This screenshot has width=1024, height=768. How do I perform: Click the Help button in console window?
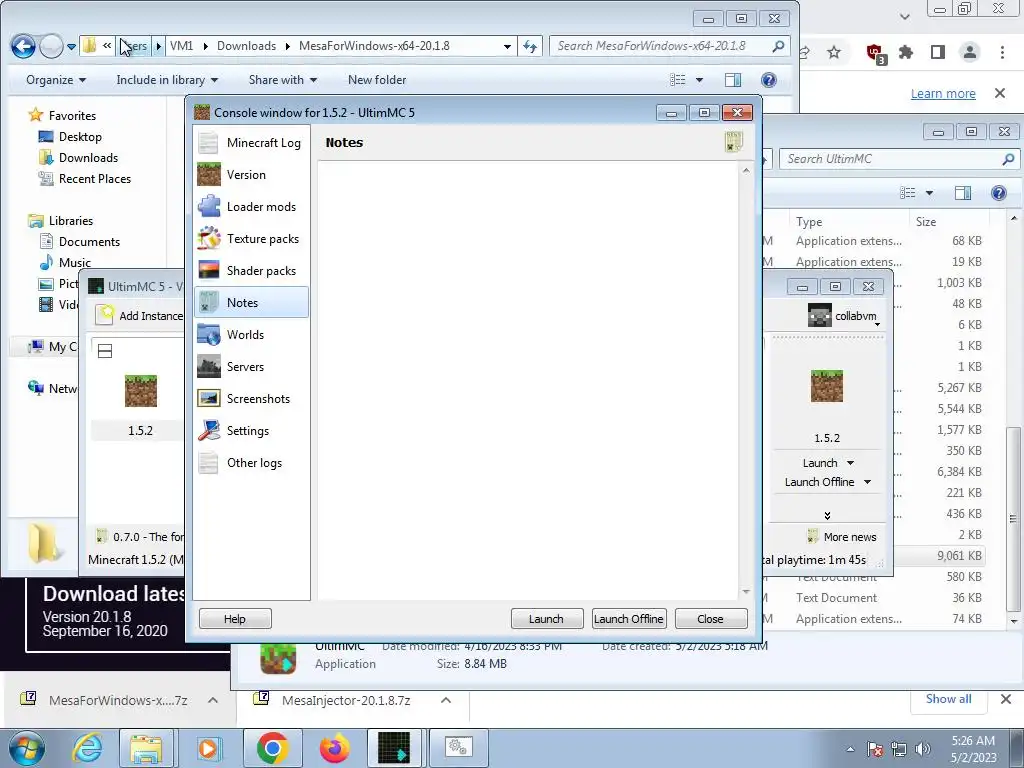point(235,618)
